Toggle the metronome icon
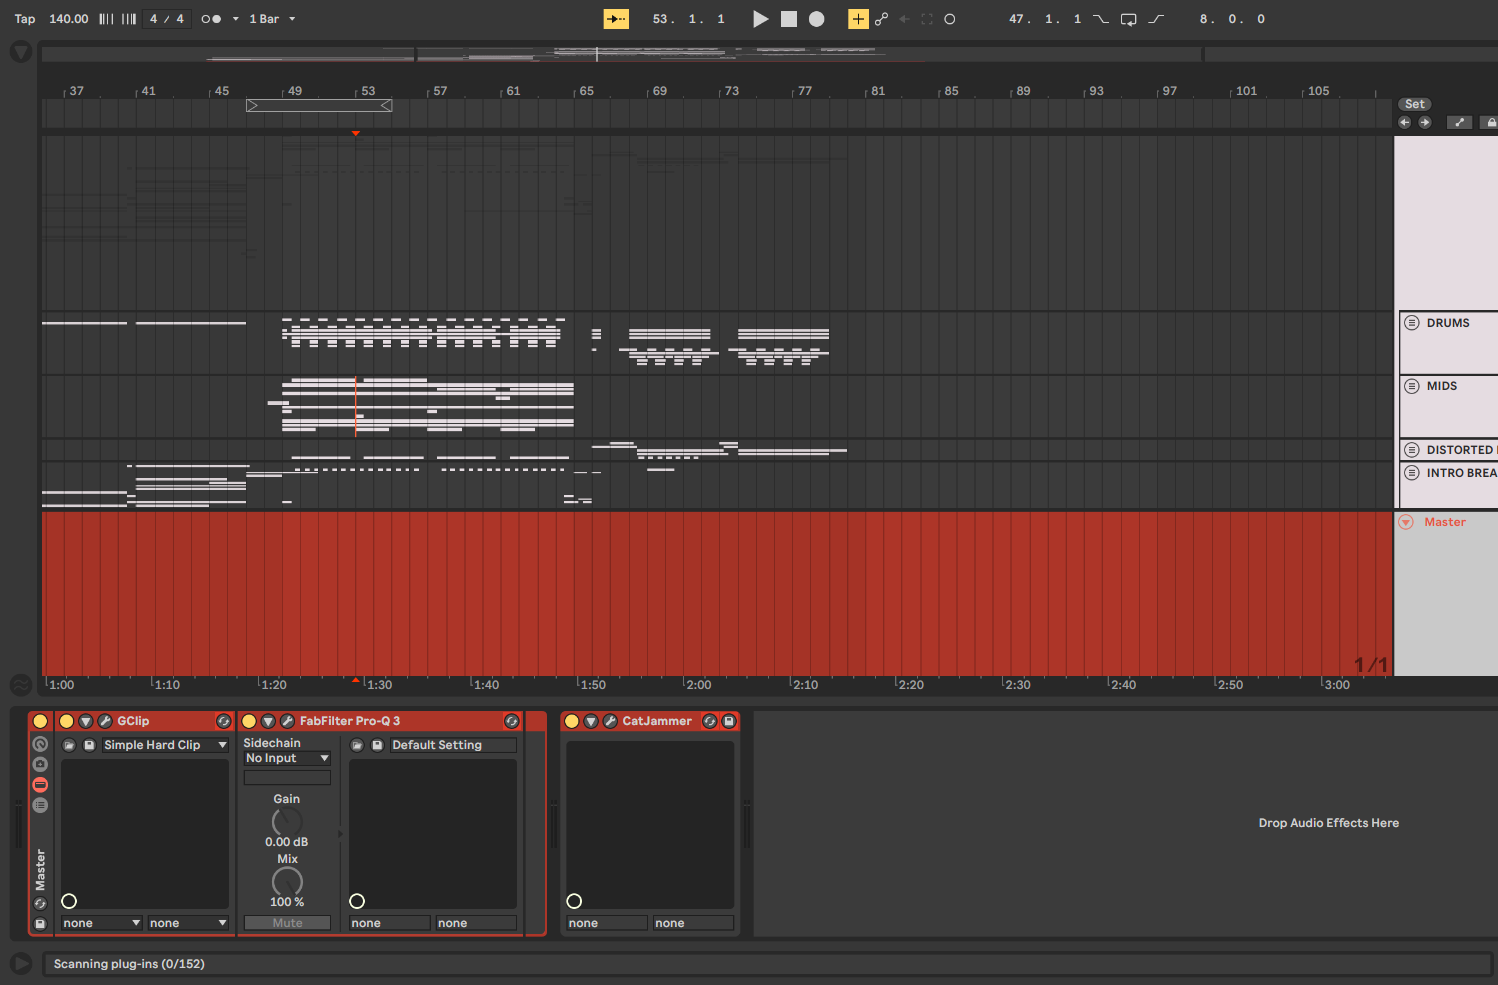 click(x=211, y=19)
